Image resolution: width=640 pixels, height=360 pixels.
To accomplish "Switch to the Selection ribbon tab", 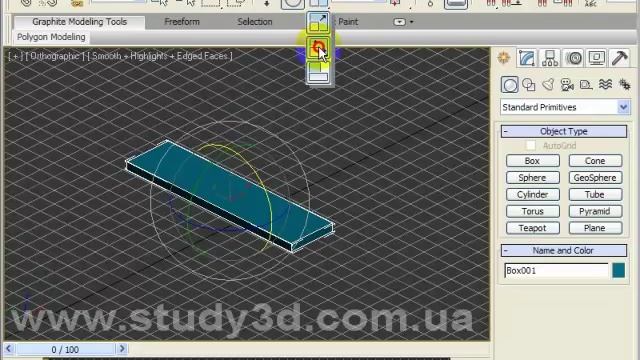I will pyautogui.click(x=255, y=22).
